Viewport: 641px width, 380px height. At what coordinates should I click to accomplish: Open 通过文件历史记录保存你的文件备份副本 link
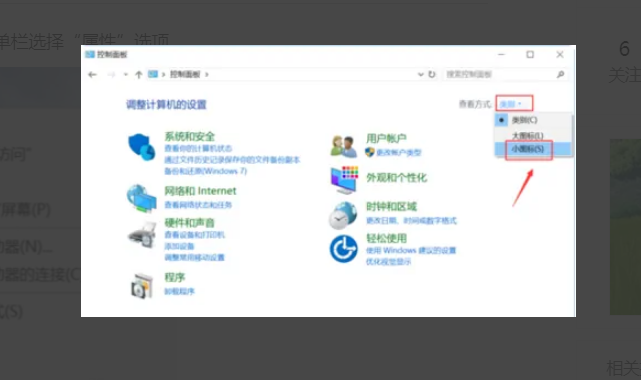232,159
